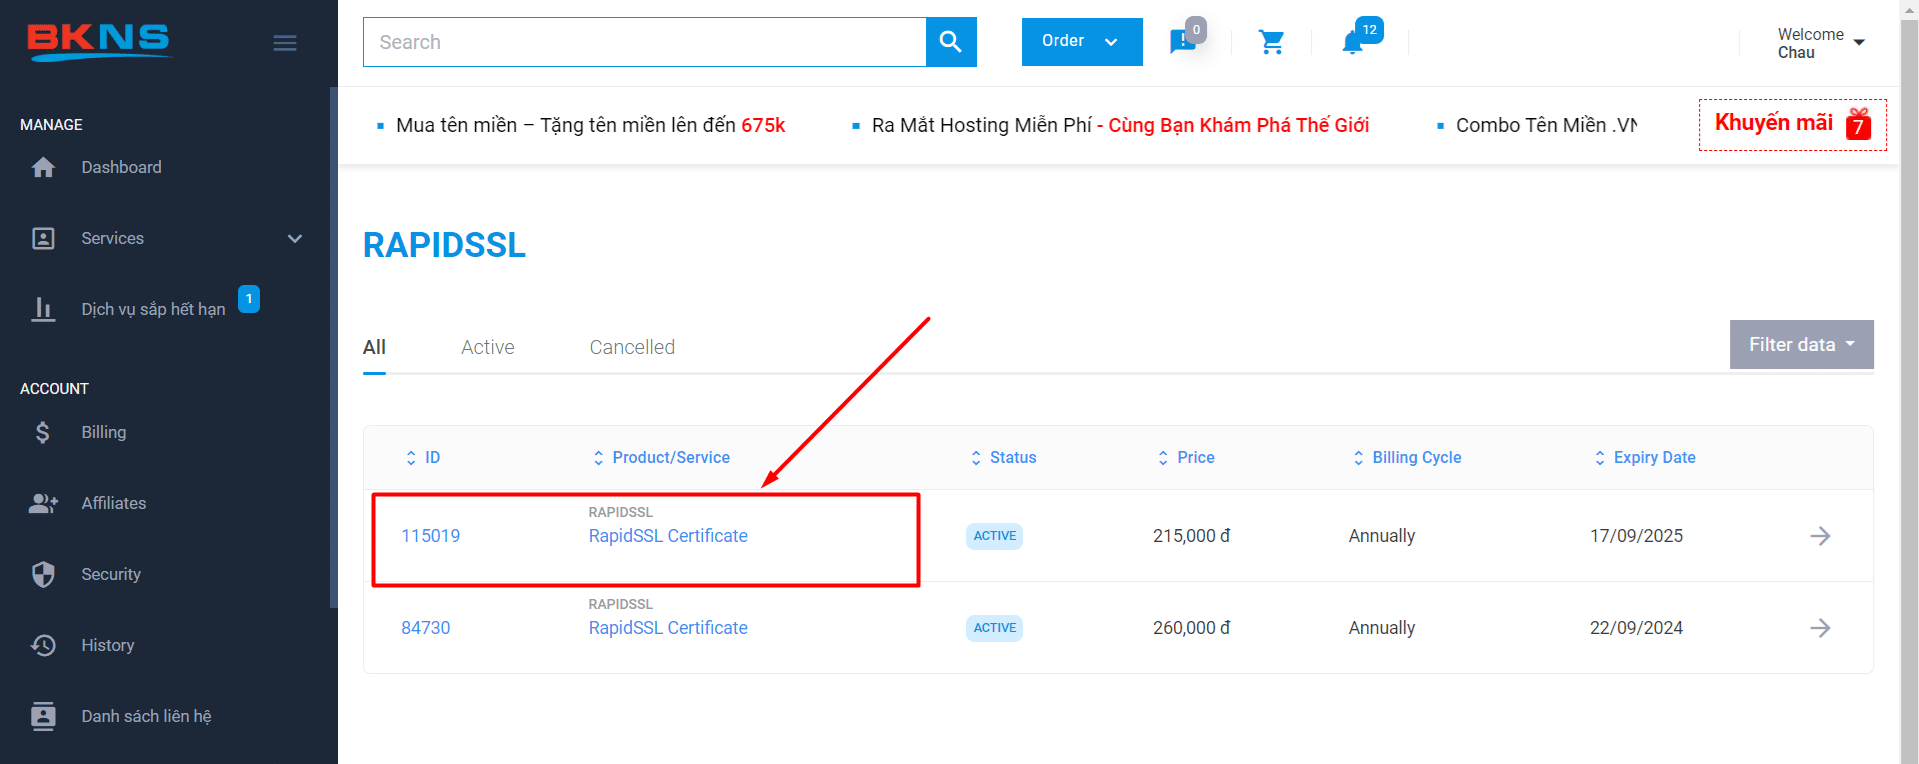This screenshot has height=764, width=1919.
Task: Switch to the Cancelled tab
Action: point(632,347)
